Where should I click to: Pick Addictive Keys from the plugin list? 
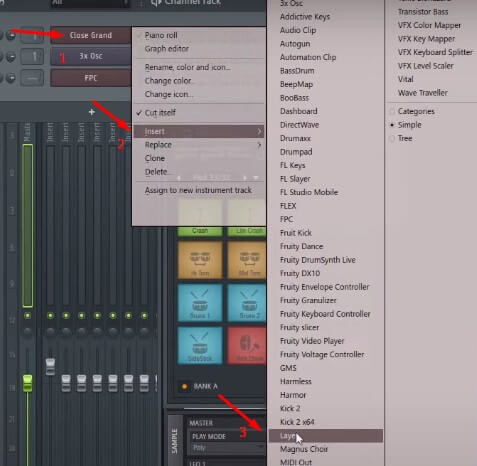tap(305, 17)
